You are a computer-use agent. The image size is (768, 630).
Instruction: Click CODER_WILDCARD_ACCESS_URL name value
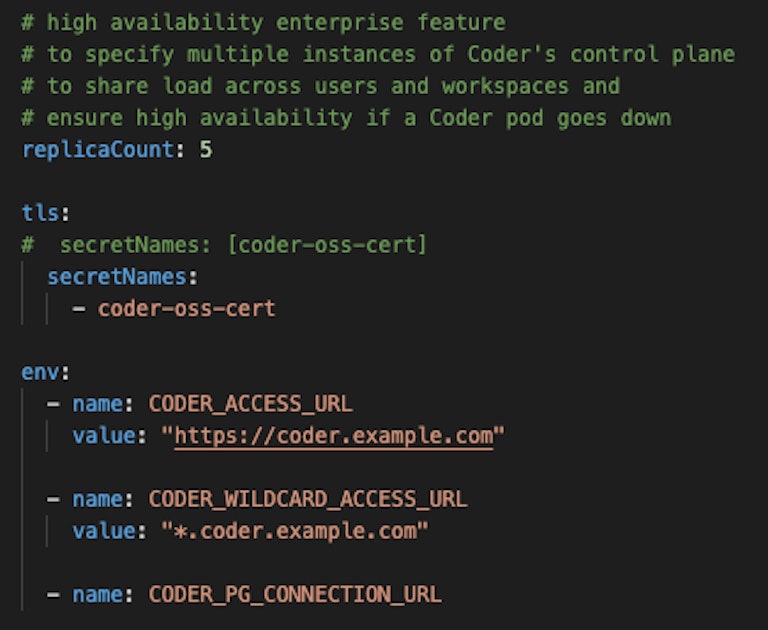pos(308,499)
